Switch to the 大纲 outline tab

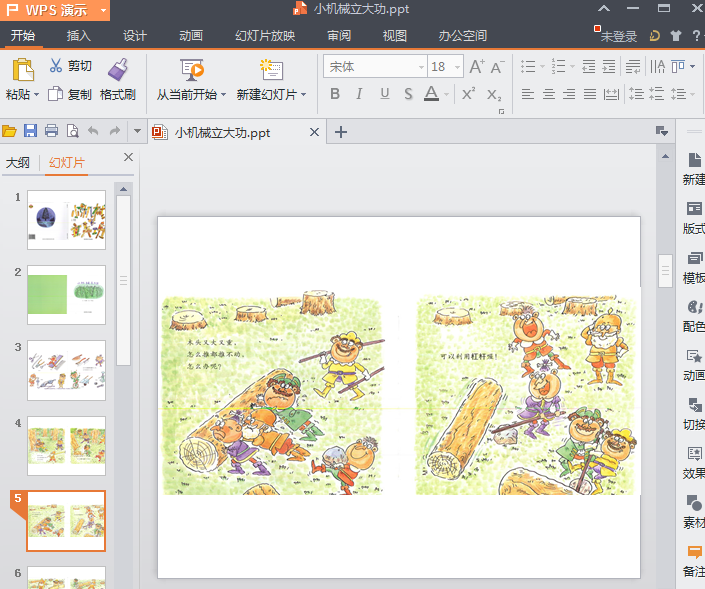pos(18,162)
